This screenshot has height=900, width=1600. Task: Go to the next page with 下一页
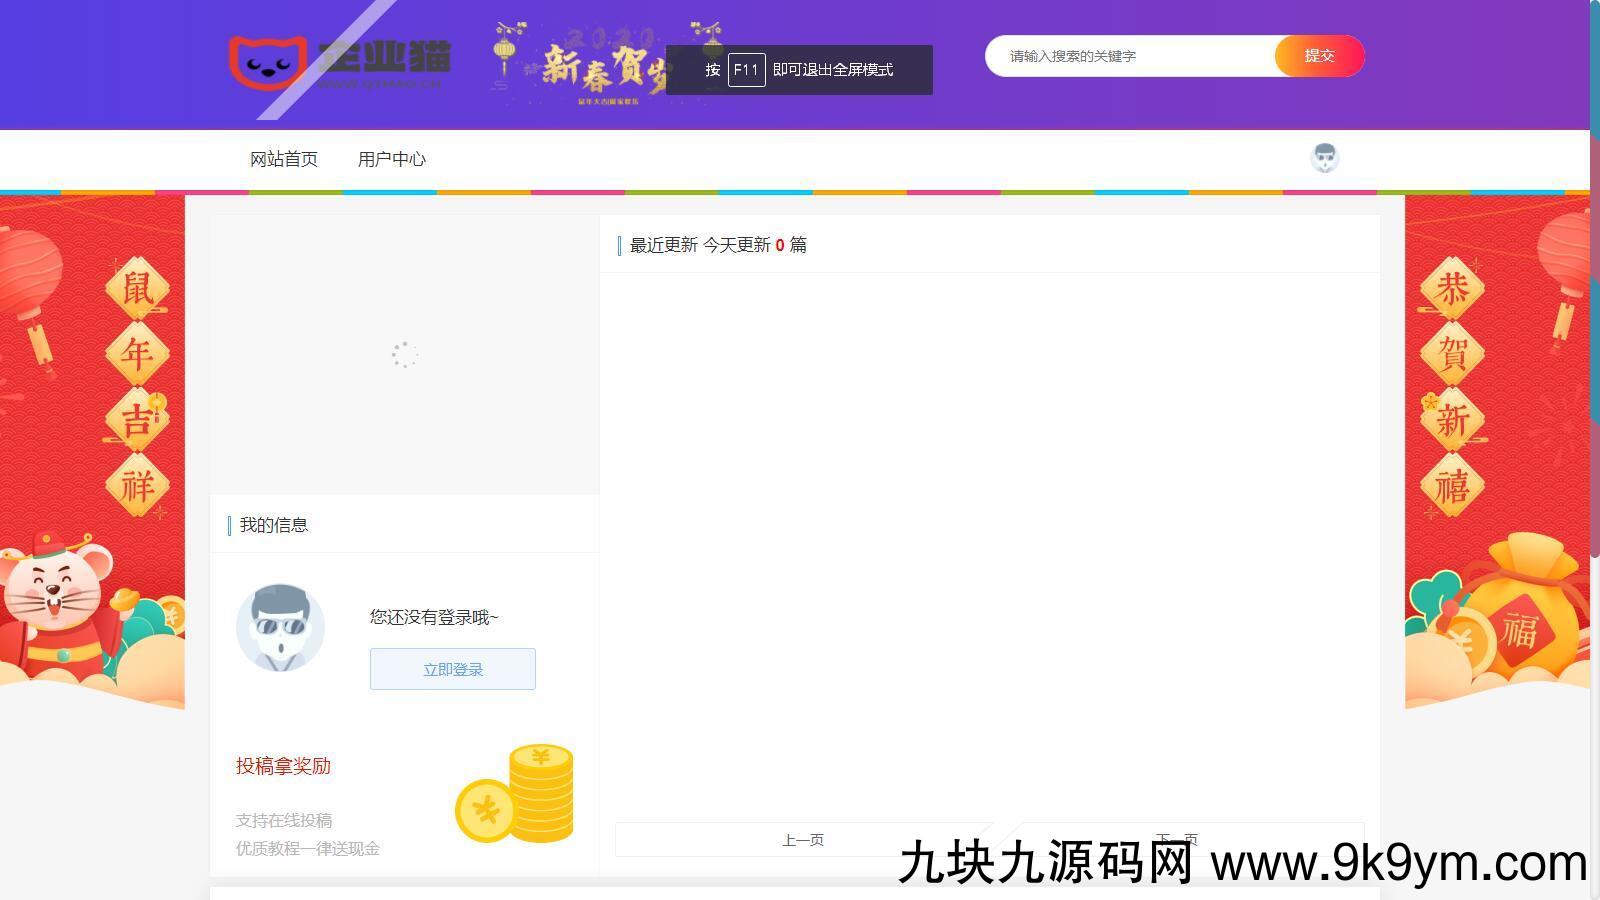tap(1177, 838)
